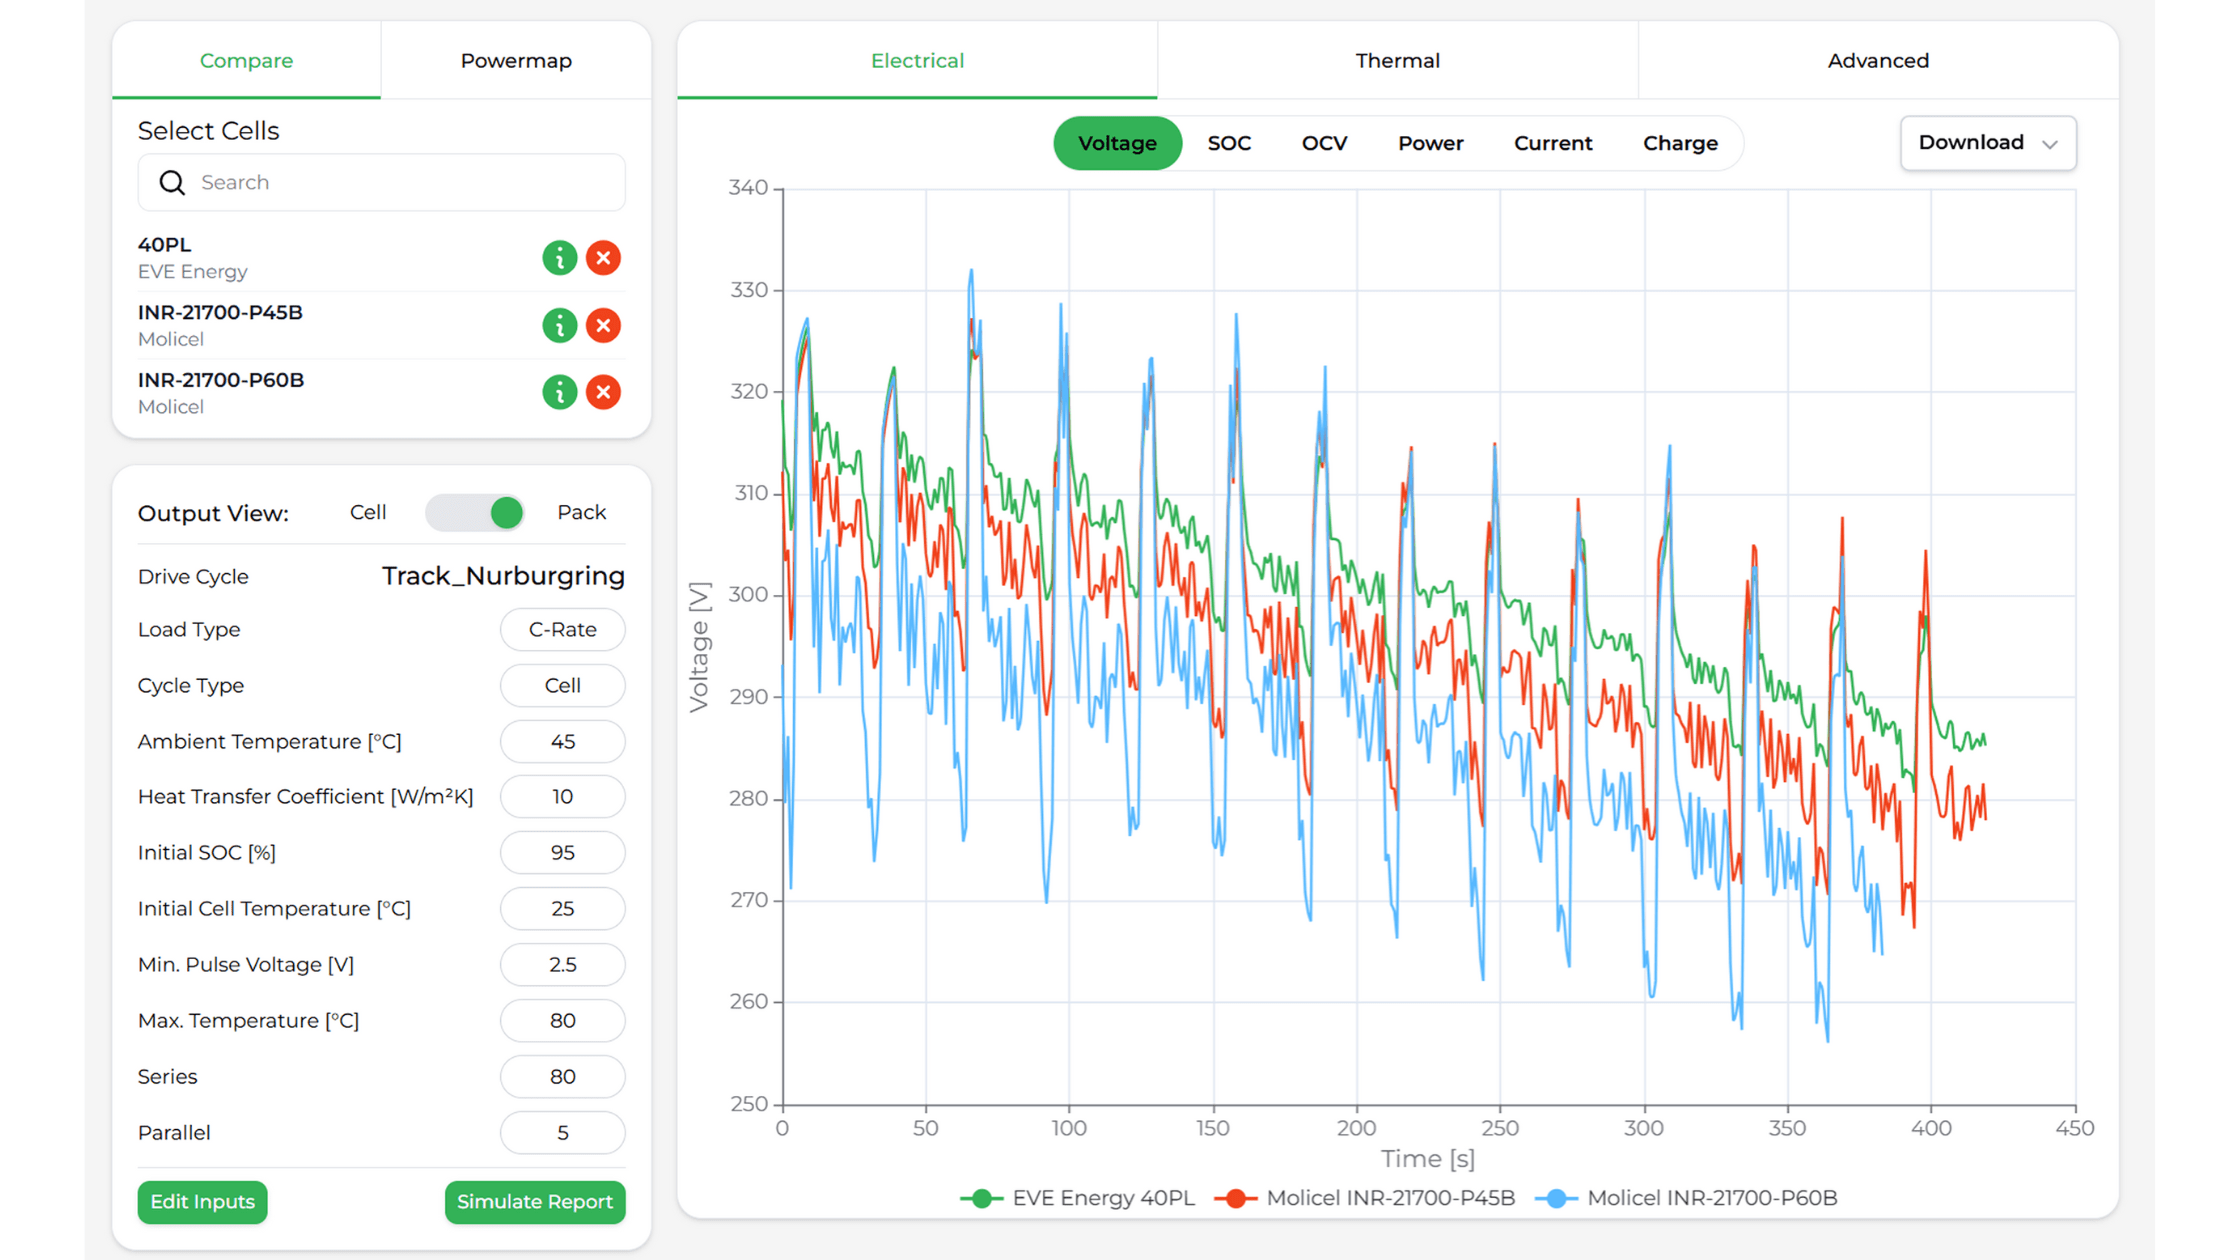The height and width of the screenshot is (1260, 2240).
Task: Toggle Molicel INR-21700-P45B legend entry
Action: [x=1365, y=1198]
